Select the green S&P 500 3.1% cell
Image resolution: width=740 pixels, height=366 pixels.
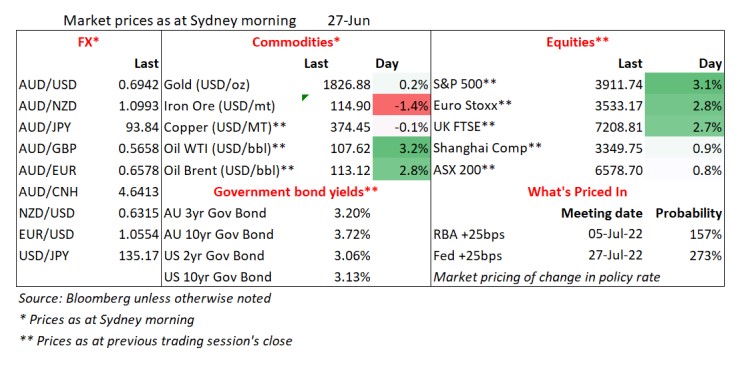pyautogui.click(x=684, y=85)
